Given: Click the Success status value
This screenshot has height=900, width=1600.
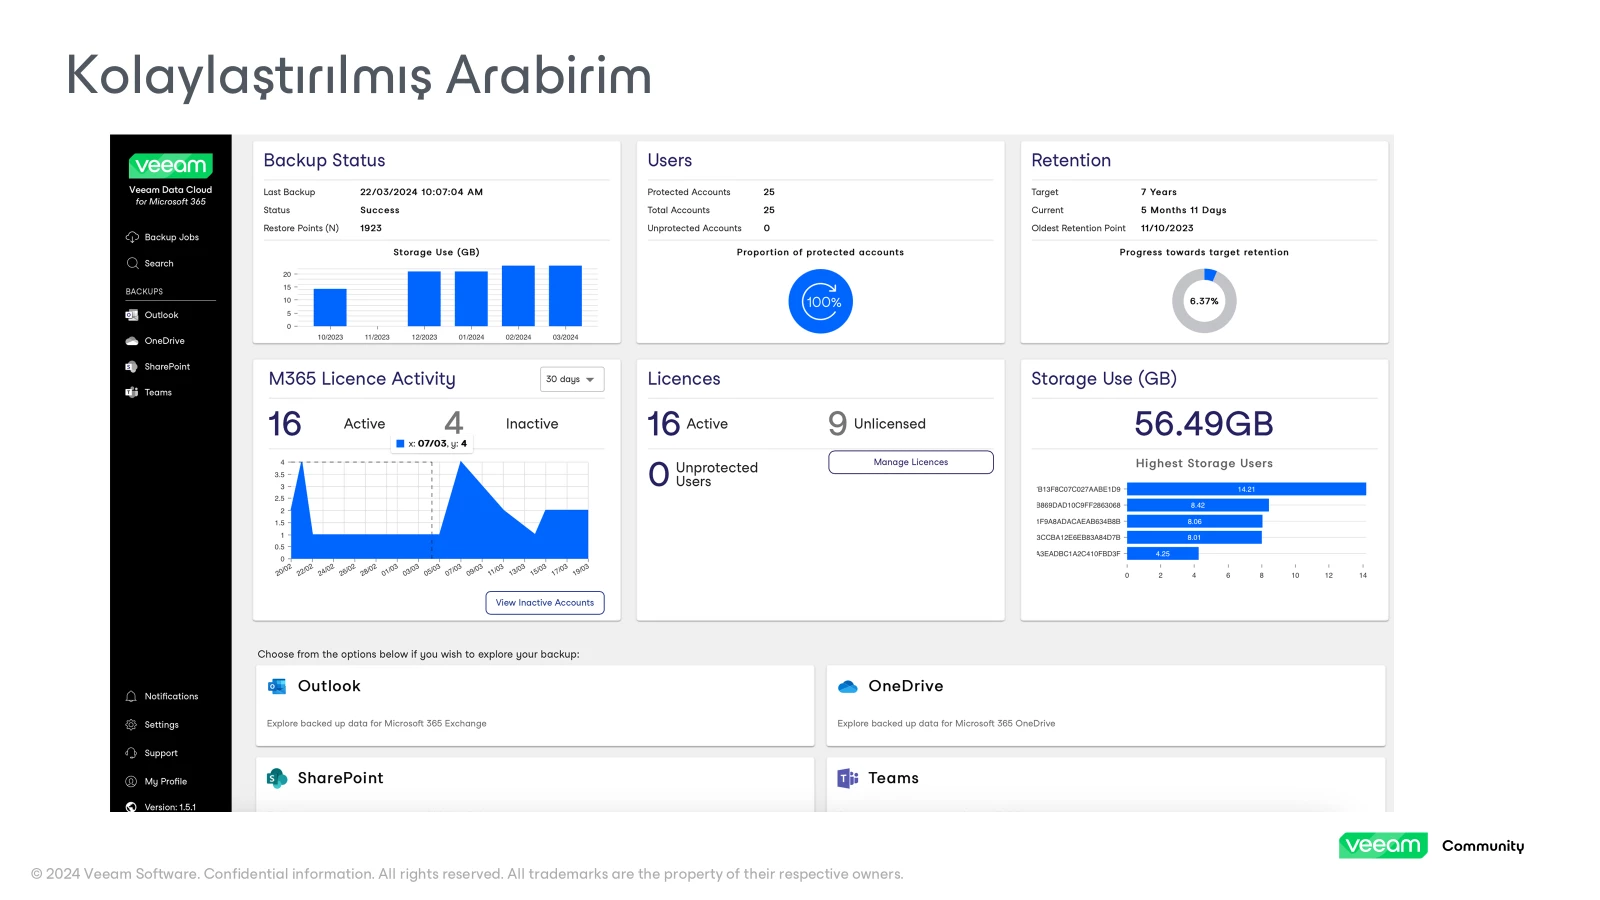Looking at the screenshot, I should (380, 210).
